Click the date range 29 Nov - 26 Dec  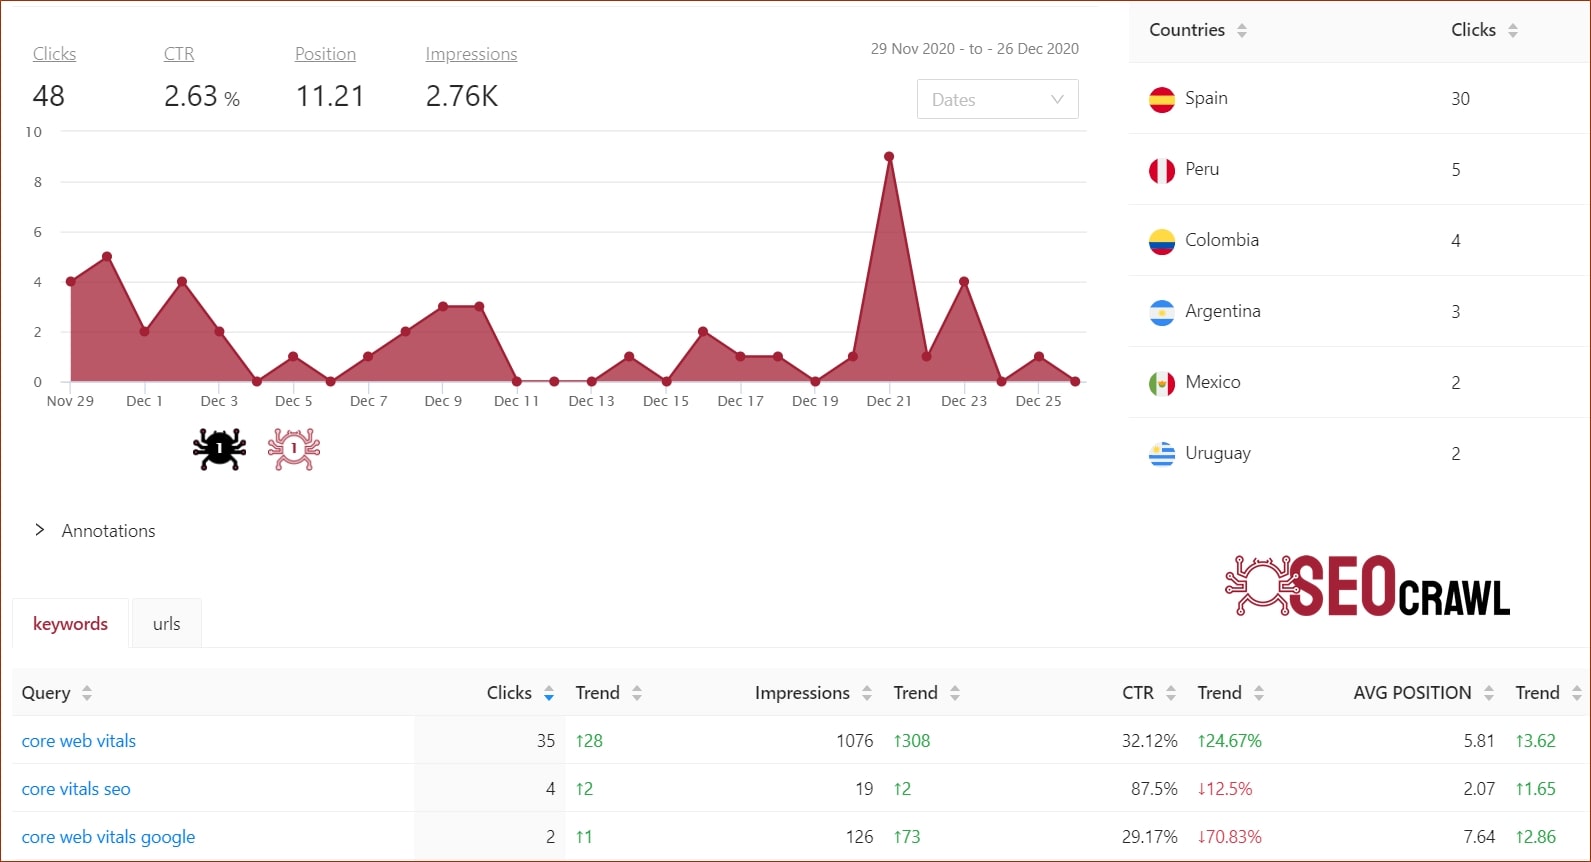(975, 48)
